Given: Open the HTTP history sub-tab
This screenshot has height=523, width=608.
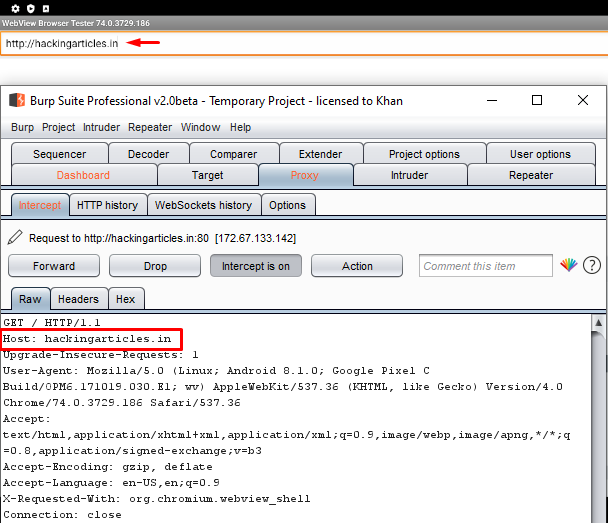Looking at the screenshot, I should point(107,205).
